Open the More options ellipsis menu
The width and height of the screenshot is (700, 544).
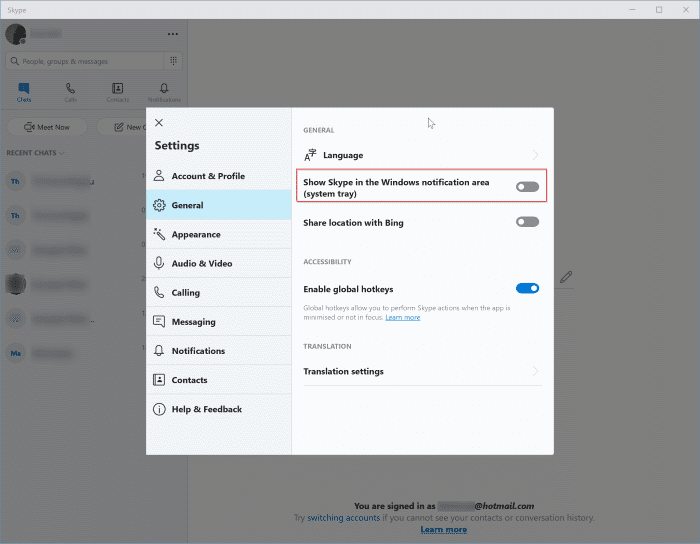(173, 34)
